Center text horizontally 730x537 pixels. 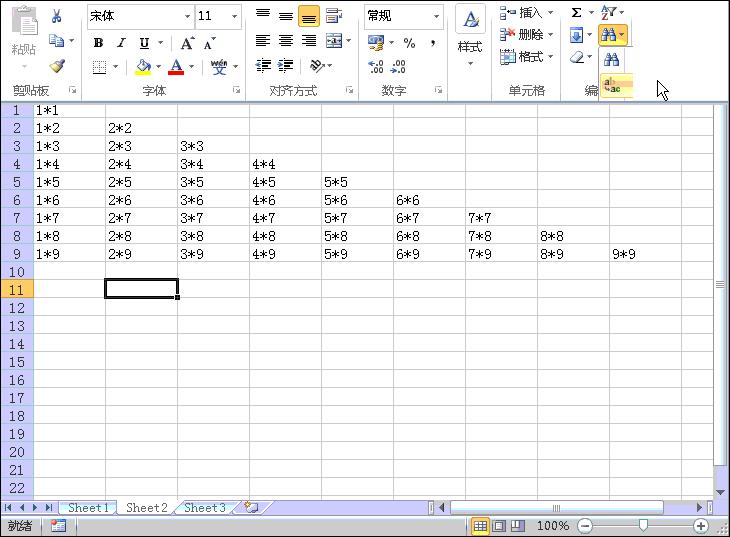click(x=286, y=41)
